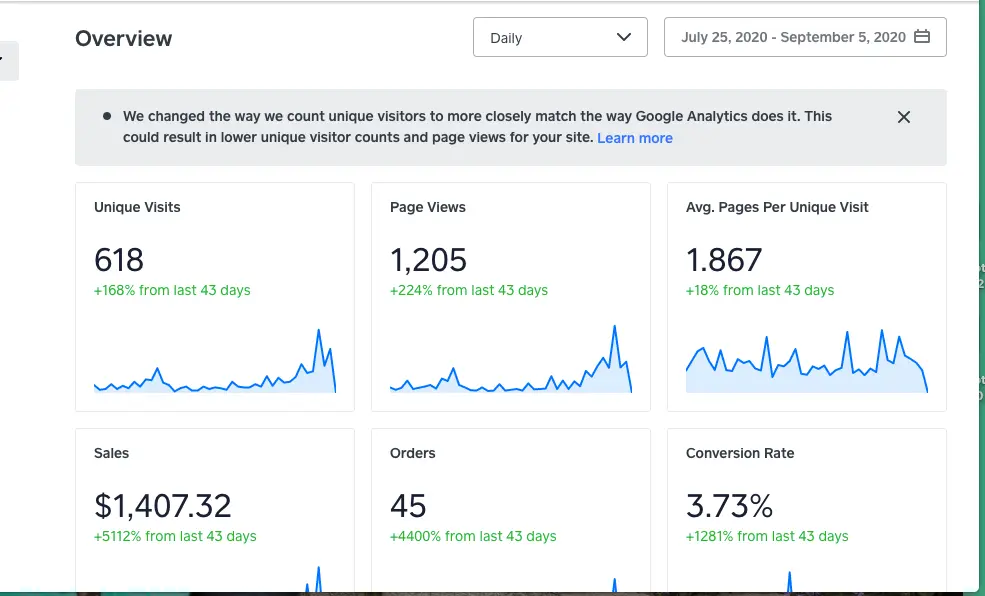
Task: Follow the Learn more link
Action: click(x=634, y=138)
